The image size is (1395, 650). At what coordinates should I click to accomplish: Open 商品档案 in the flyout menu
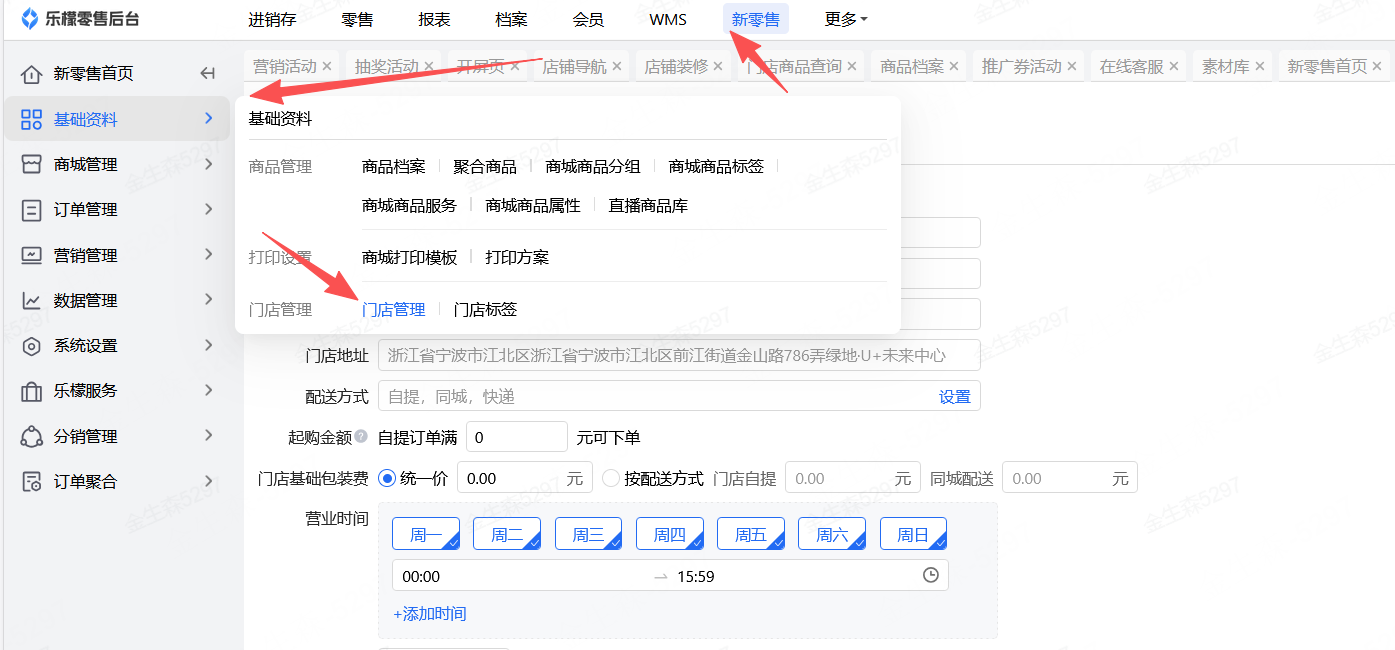tap(394, 167)
